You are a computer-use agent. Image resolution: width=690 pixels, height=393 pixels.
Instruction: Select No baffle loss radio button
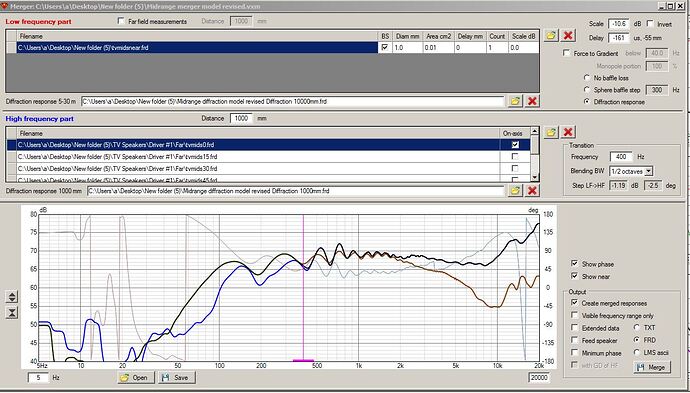point(587,77)
